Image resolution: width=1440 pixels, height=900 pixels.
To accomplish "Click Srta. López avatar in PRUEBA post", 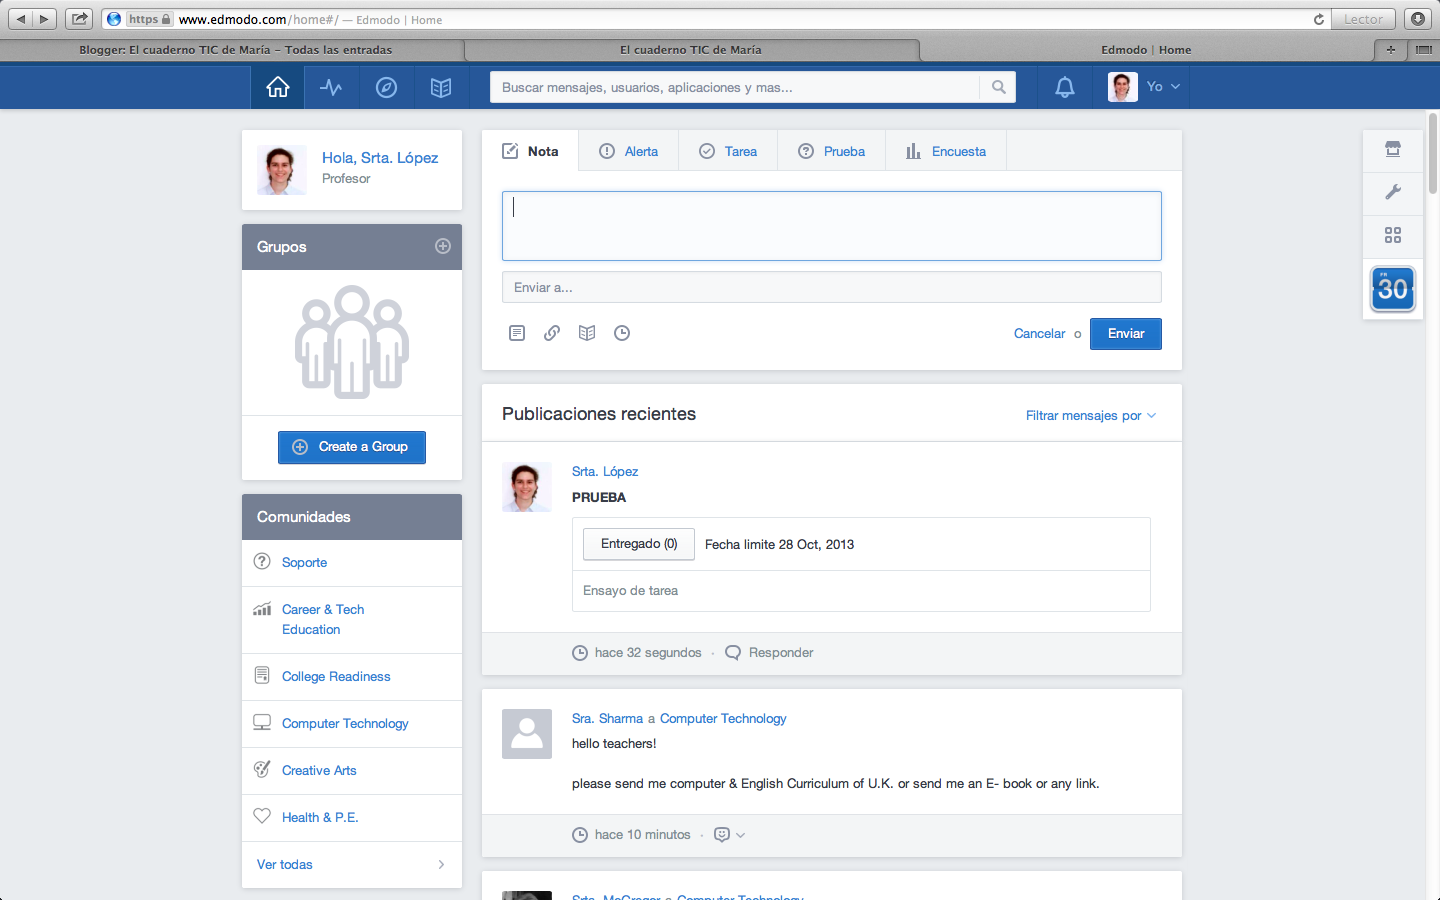I will click(x=527, y=487).
